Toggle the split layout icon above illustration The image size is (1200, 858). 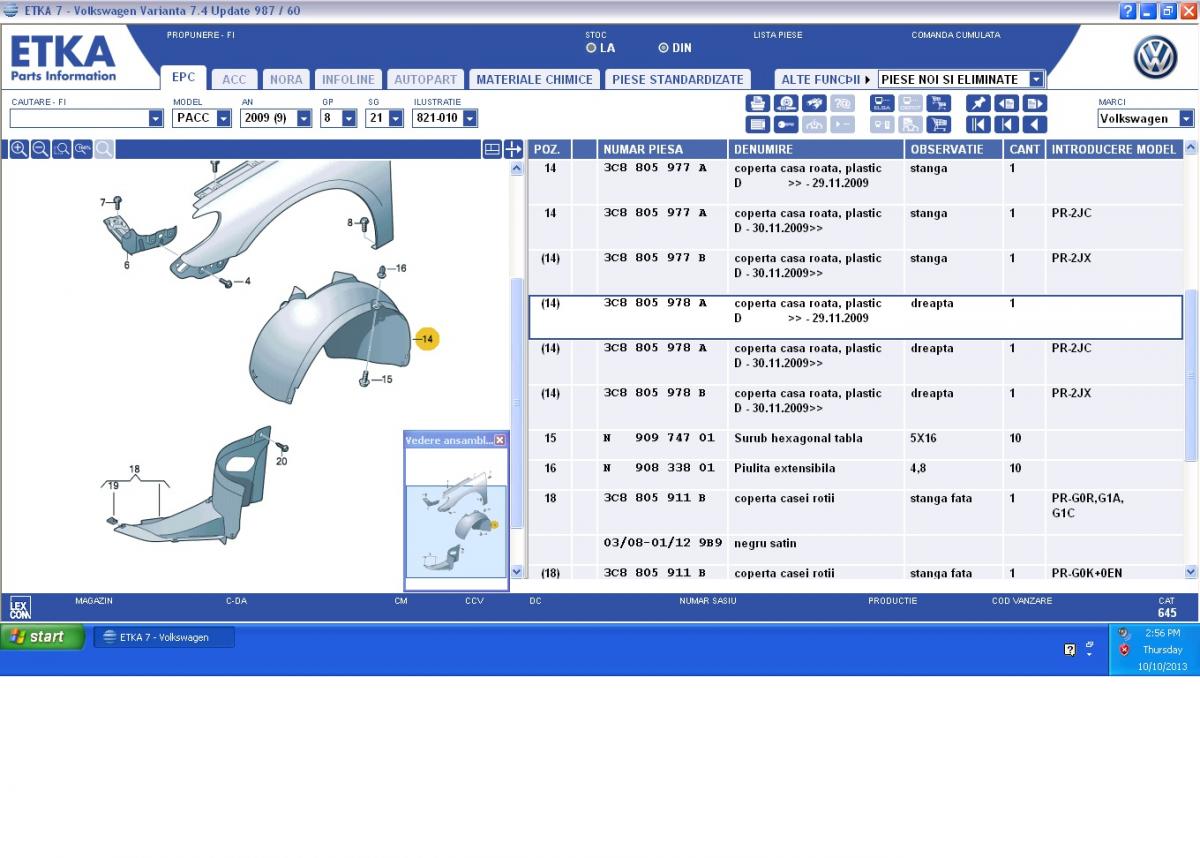point(492,149)
